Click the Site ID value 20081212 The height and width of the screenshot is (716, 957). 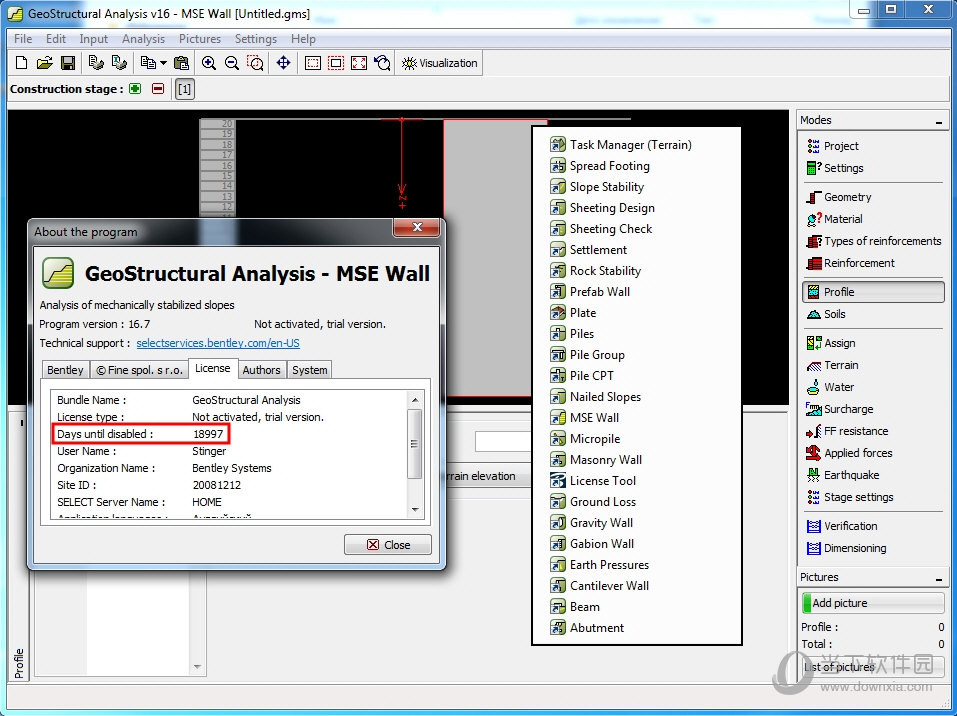(x=217, y=485)
